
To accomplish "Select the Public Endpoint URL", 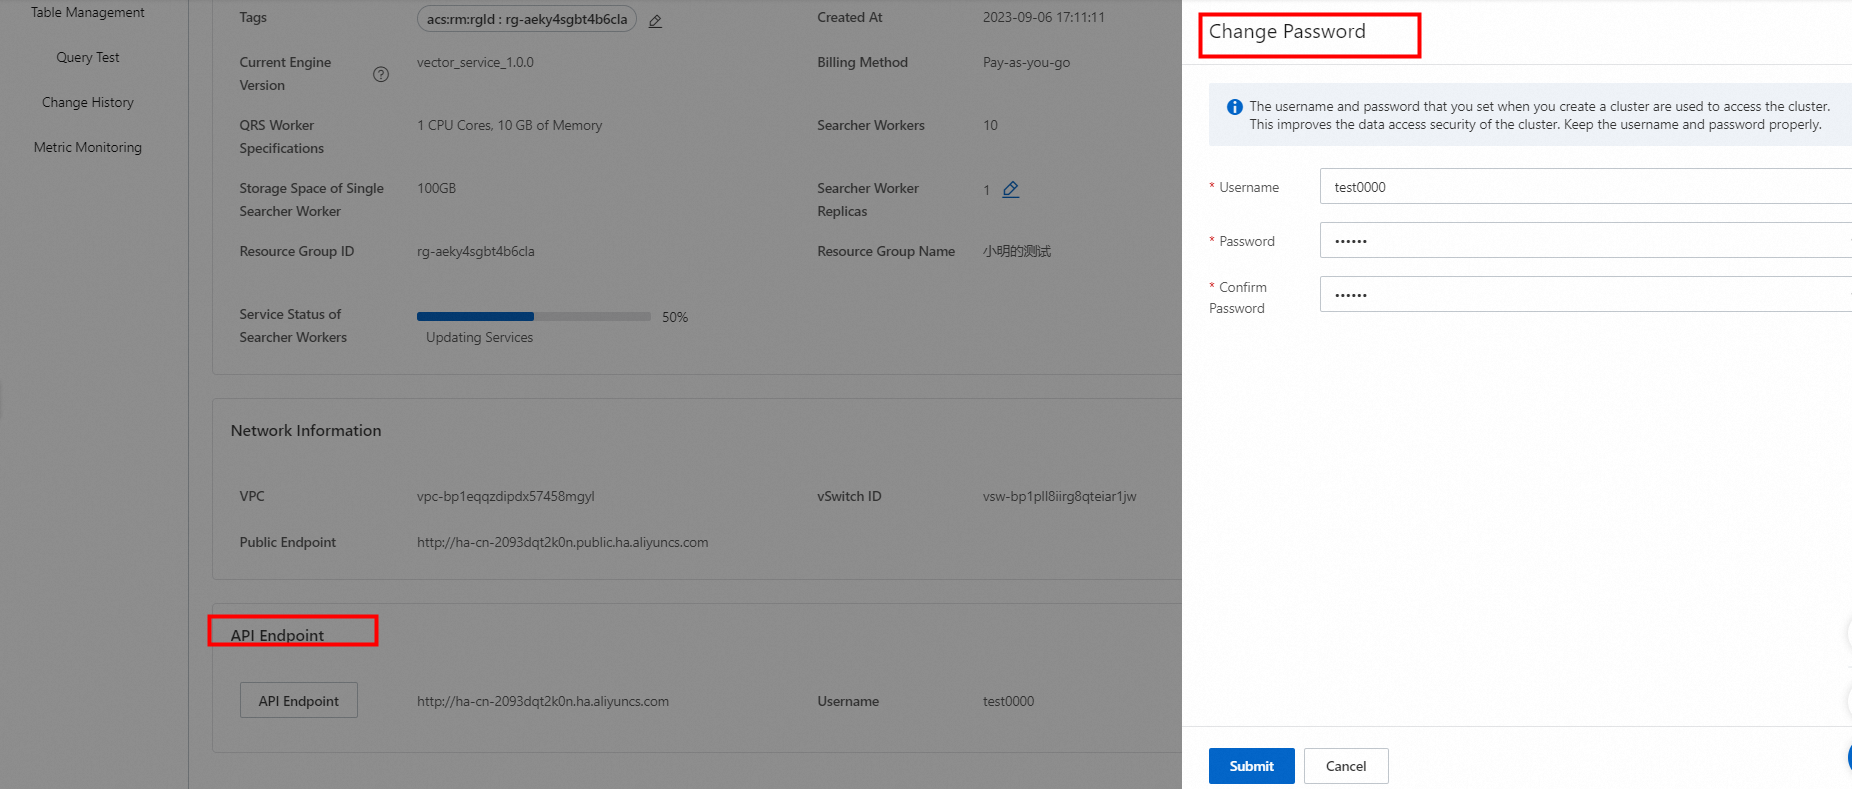I will 563,543.
